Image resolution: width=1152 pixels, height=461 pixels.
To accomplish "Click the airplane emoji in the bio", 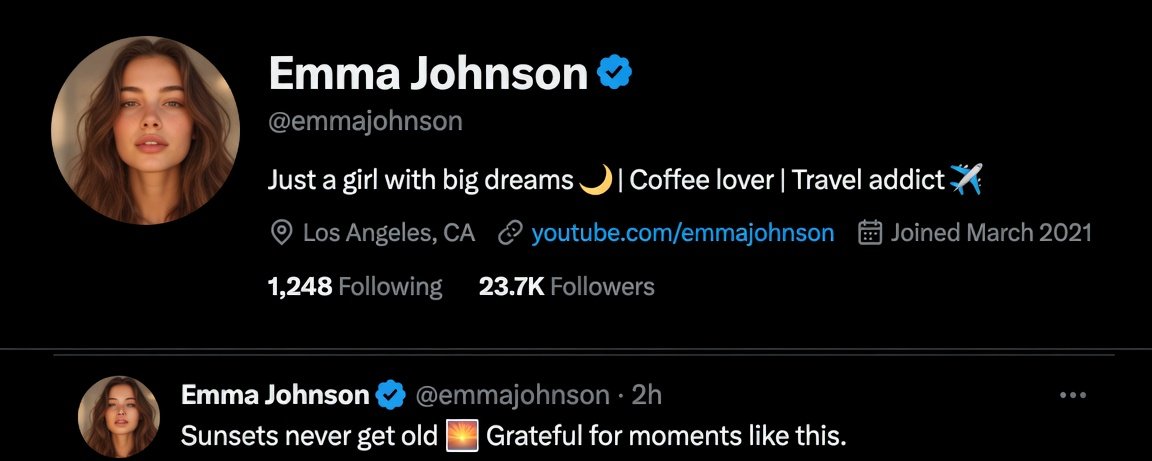I will 965,179.
